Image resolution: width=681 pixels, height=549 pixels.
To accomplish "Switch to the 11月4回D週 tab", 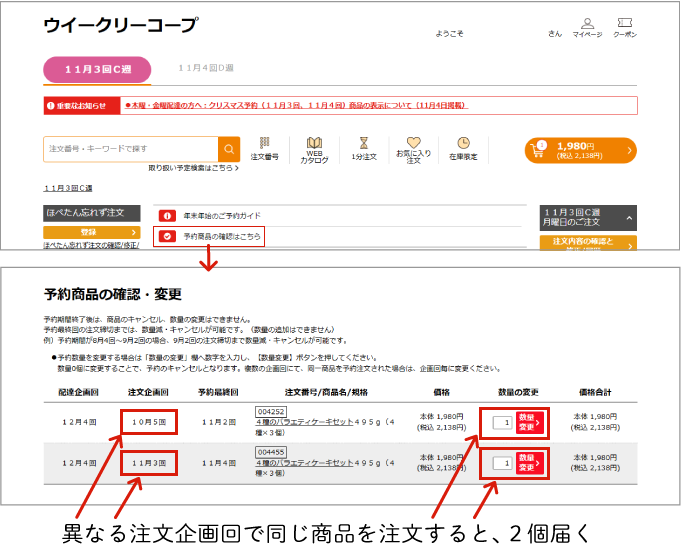I will (206, 68).
